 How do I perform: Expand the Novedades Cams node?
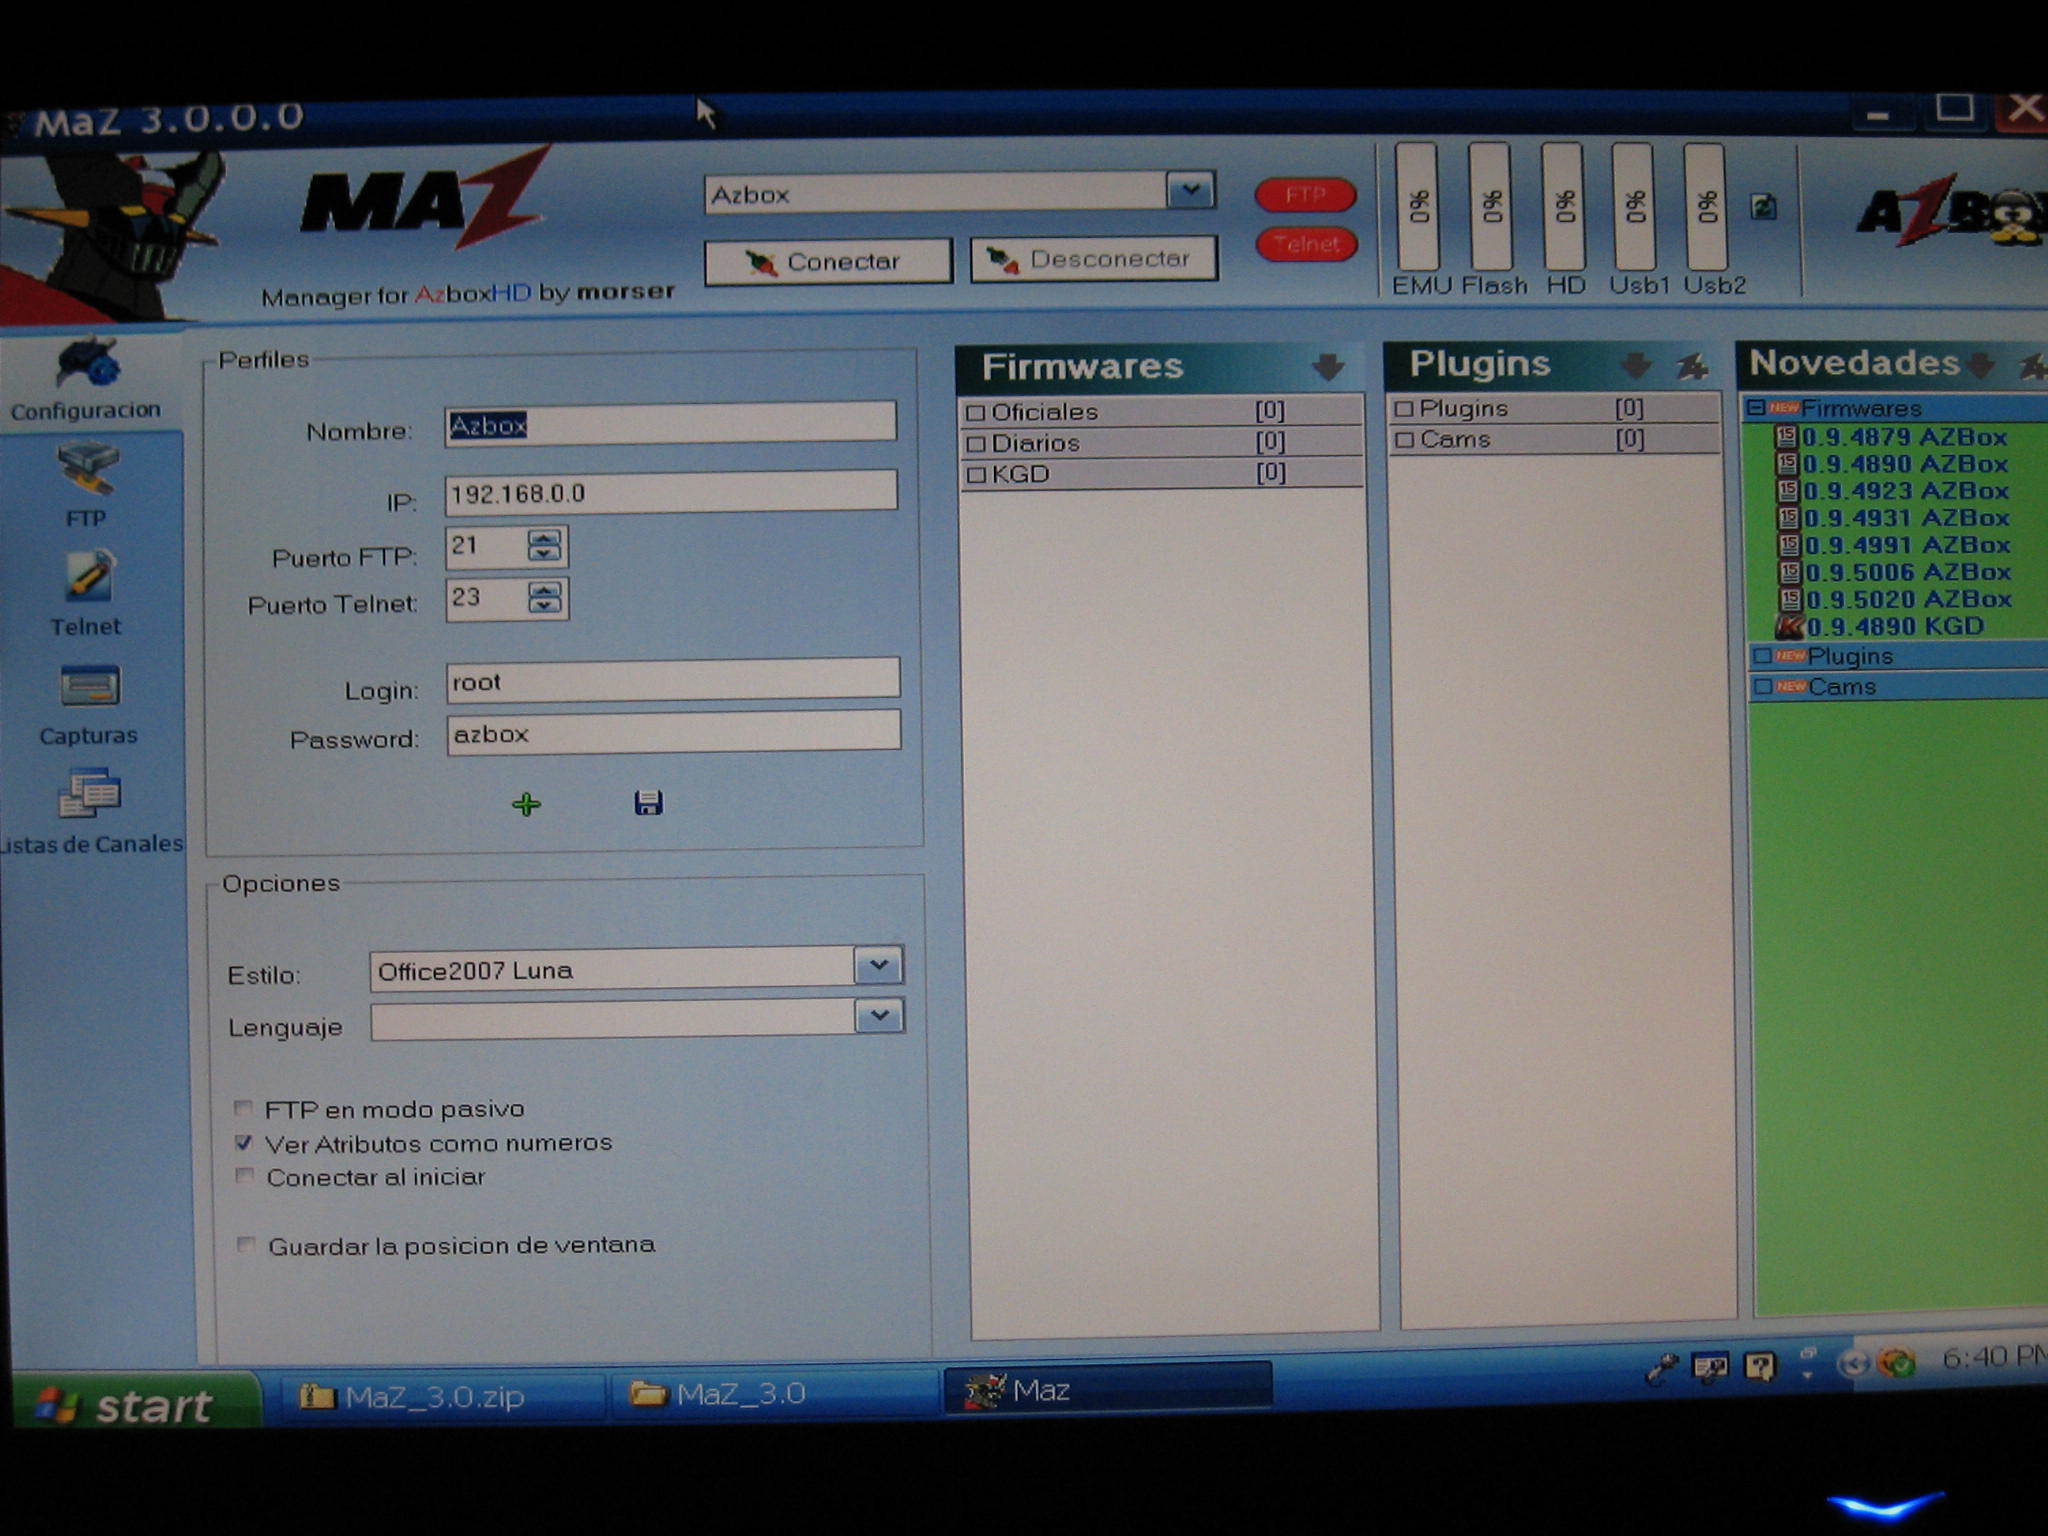pyautogui.click(x=1763, y=686)
